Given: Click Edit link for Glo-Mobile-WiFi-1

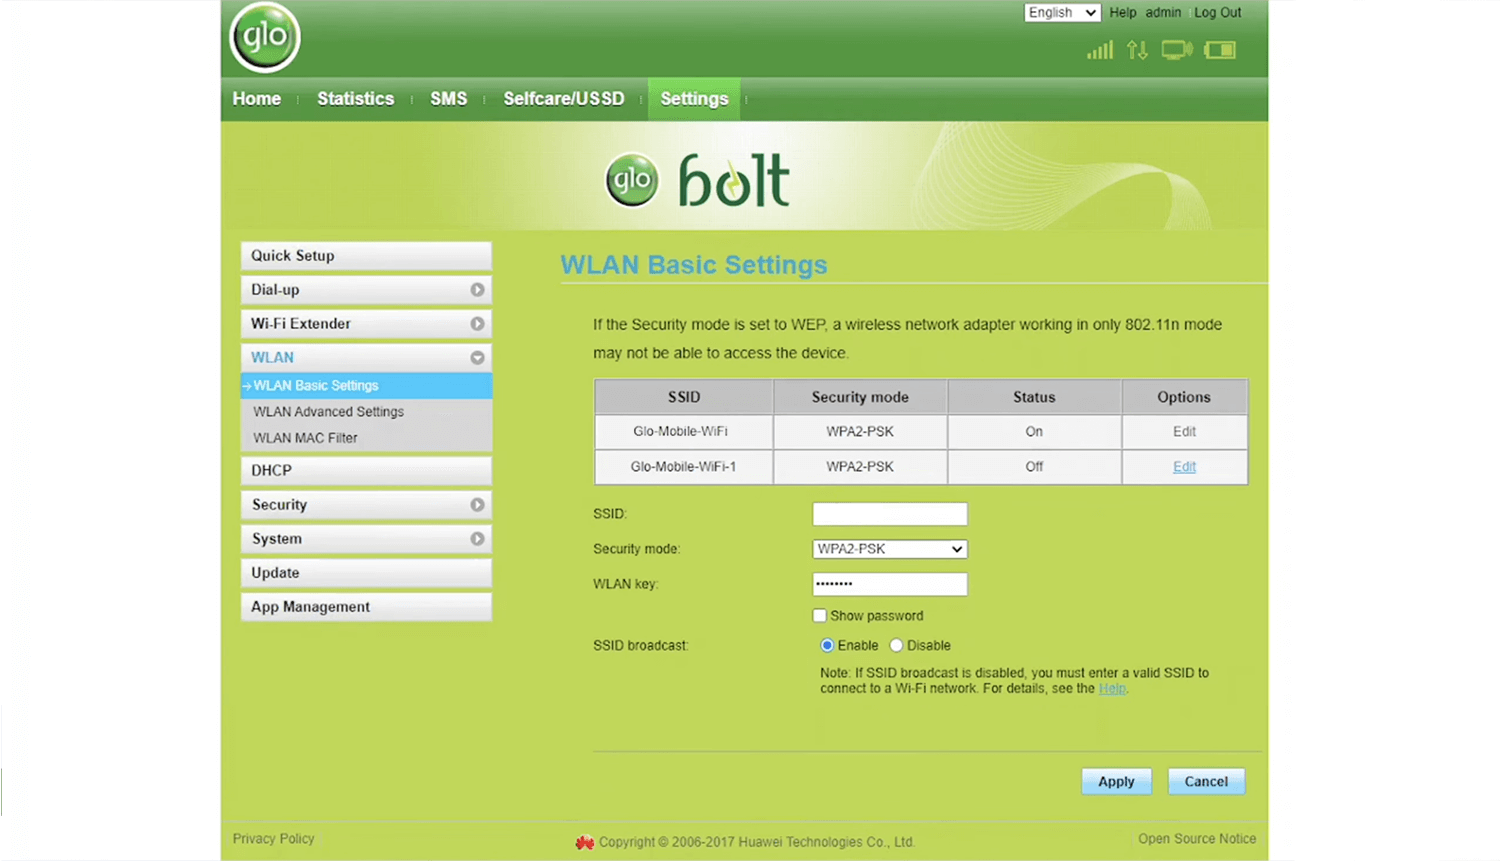Looking at the screenshot, I should point(1184,467).
